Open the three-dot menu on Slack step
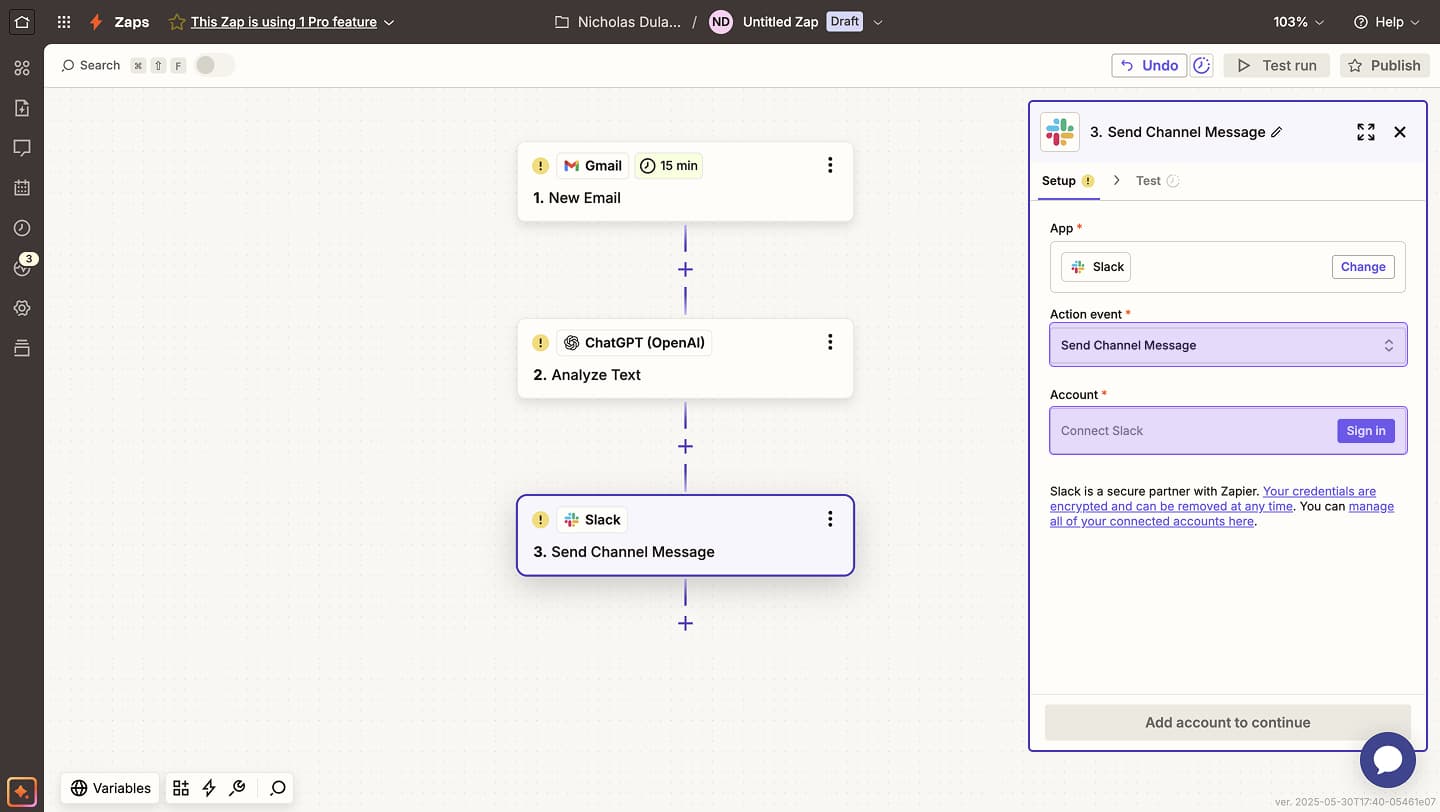Viewport: 1440px width, 812px height. coord(830,519)
